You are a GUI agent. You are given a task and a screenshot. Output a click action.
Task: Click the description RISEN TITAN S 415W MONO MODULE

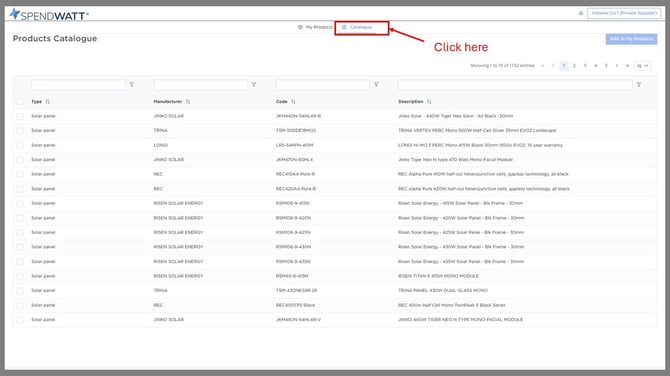point(438,276)
